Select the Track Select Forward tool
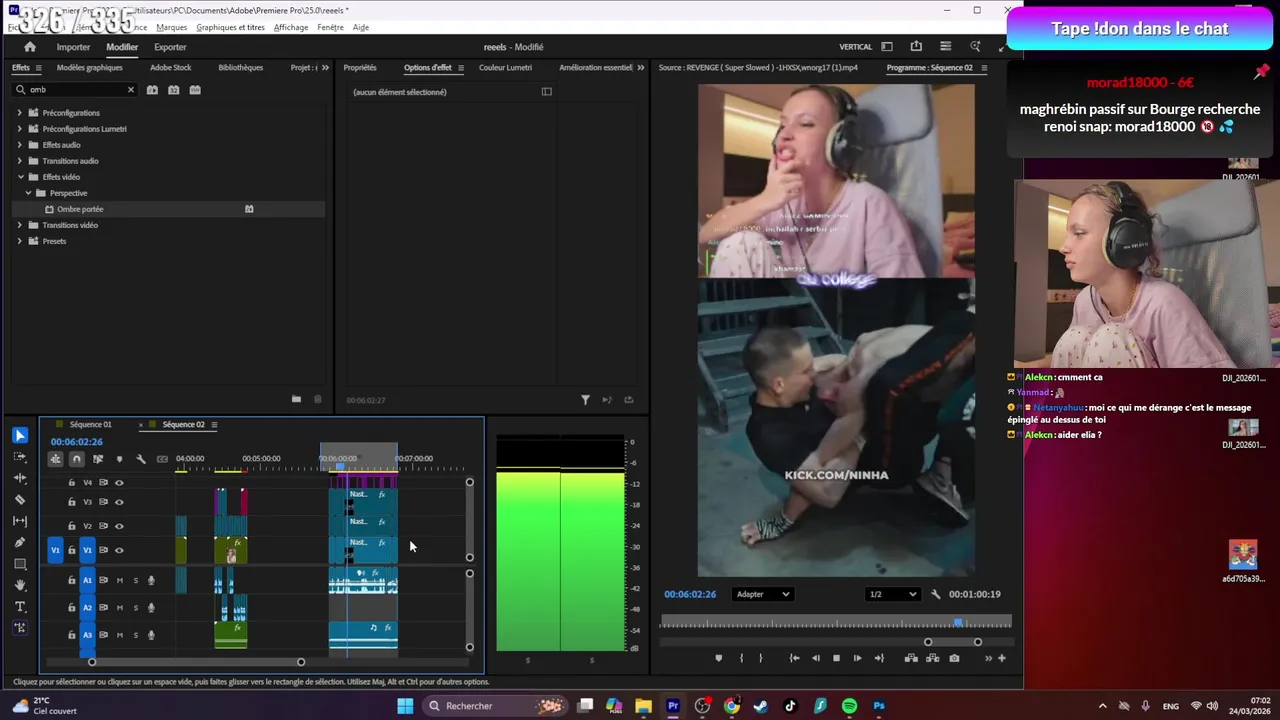The height and width of the screenshot is (720, 1280). point(20,457)
